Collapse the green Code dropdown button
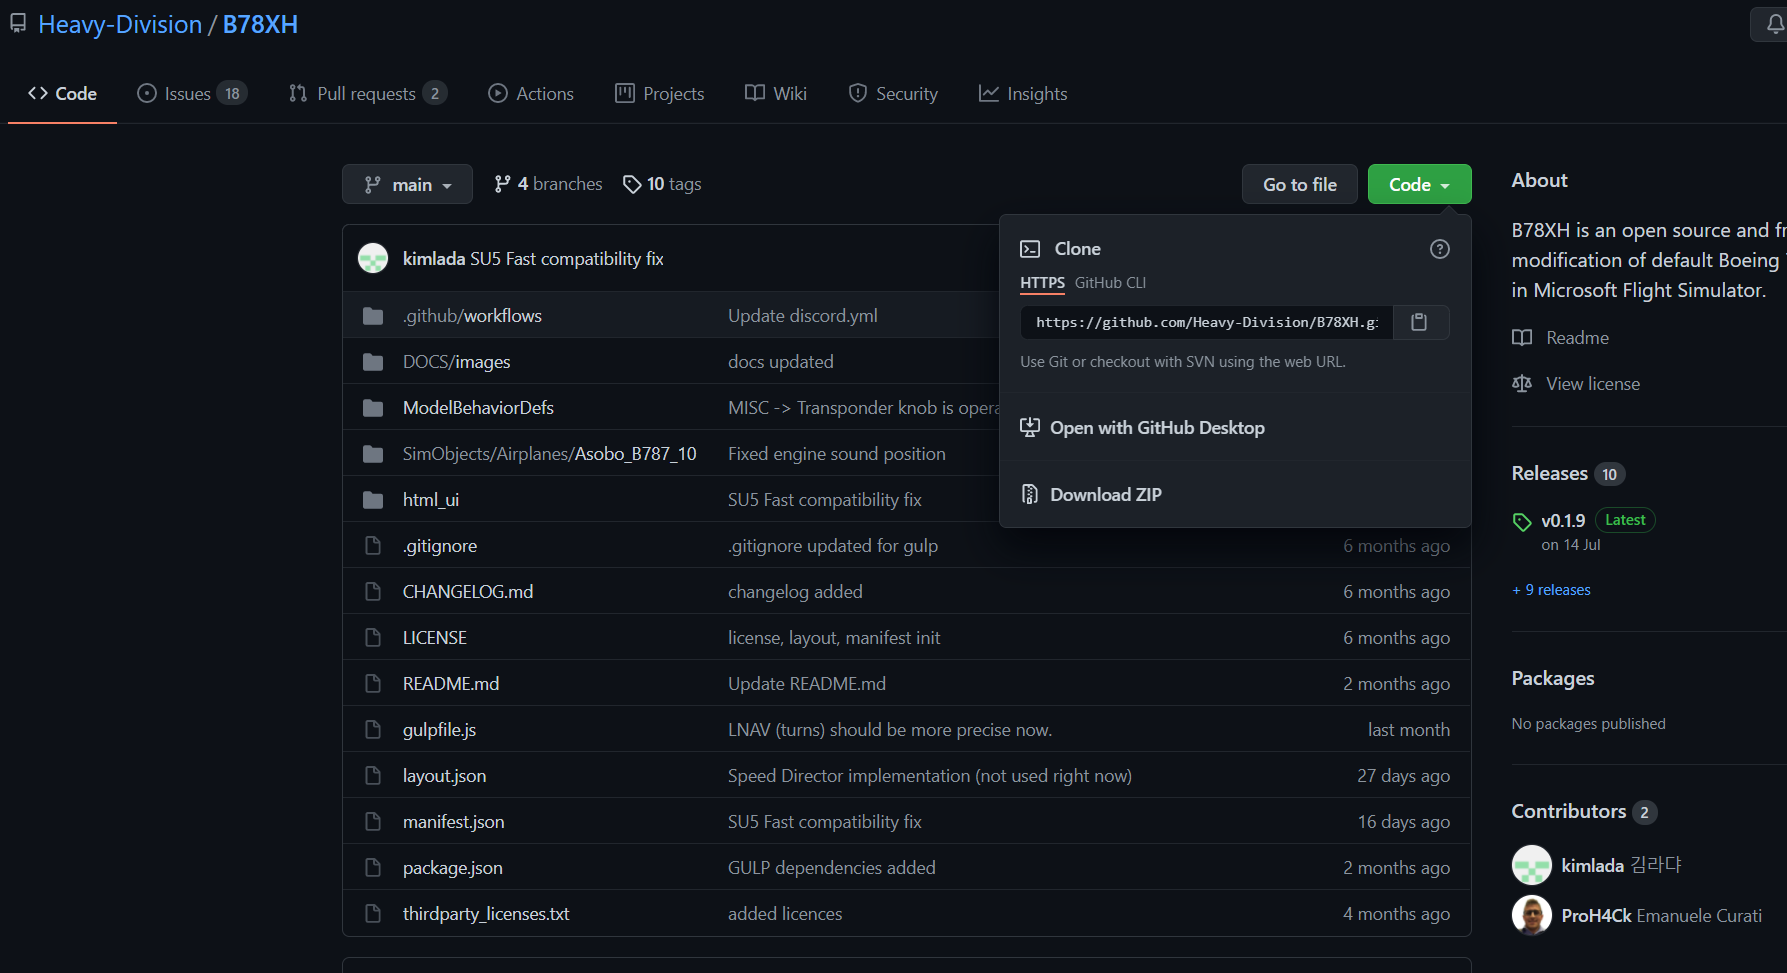 pos(1419,184)
